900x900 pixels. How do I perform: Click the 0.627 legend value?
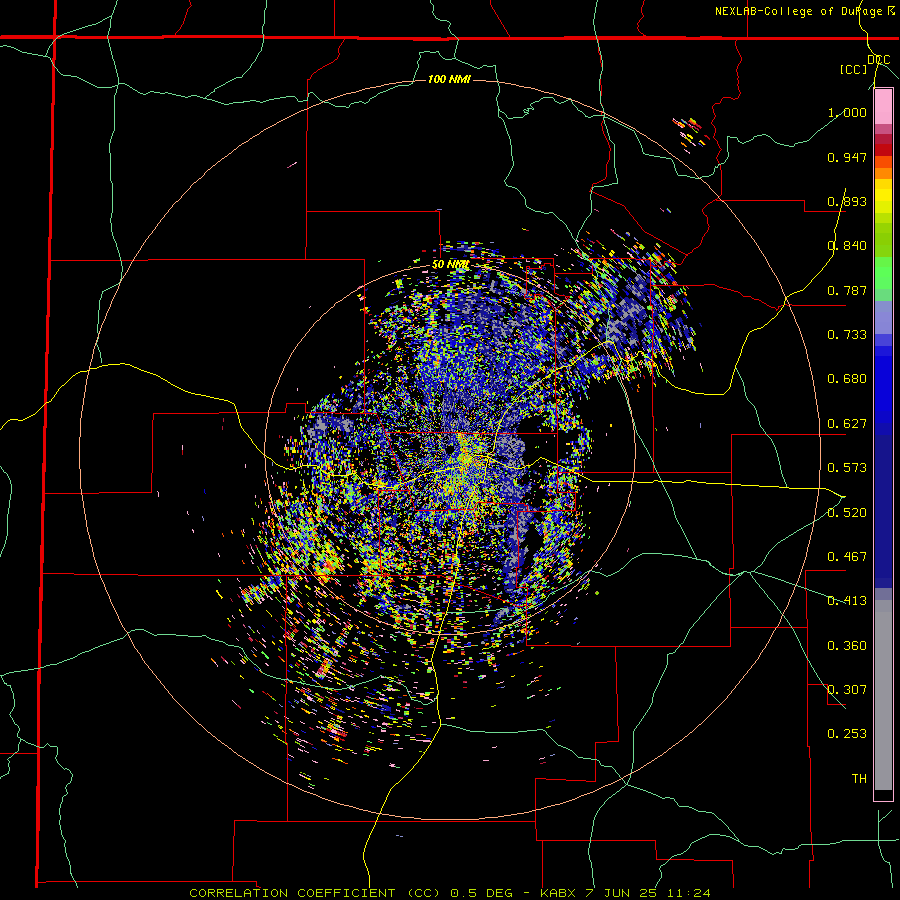tap(847, 424)
